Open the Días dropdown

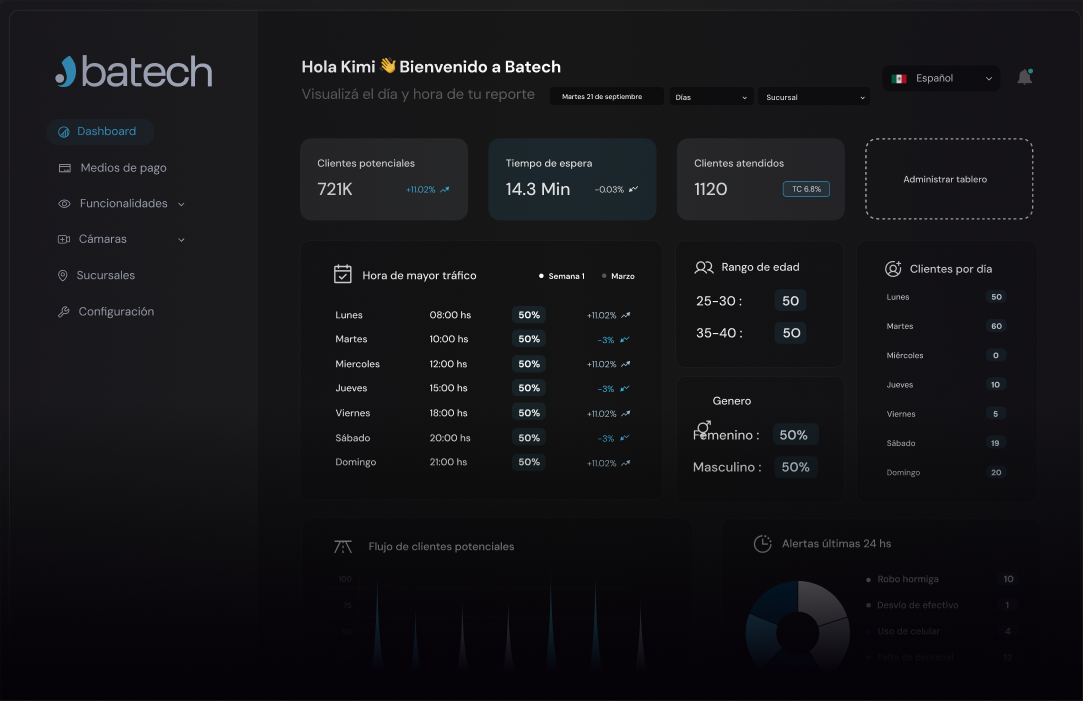711,95
